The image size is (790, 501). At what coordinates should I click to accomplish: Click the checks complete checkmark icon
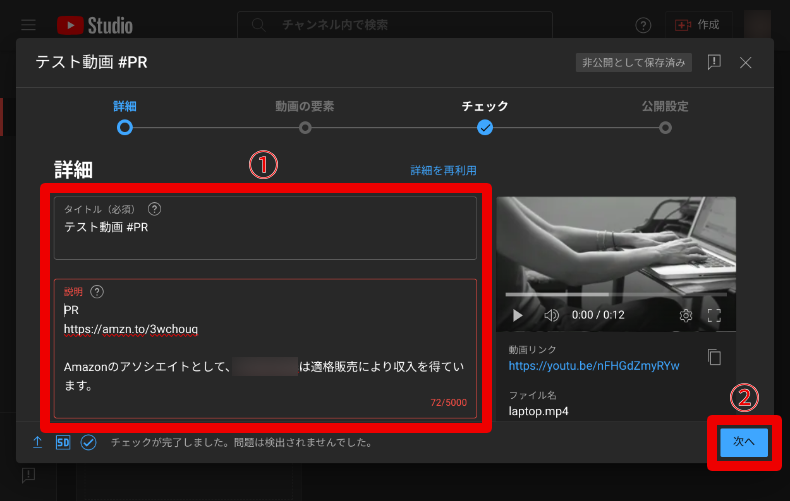point(88,443)
